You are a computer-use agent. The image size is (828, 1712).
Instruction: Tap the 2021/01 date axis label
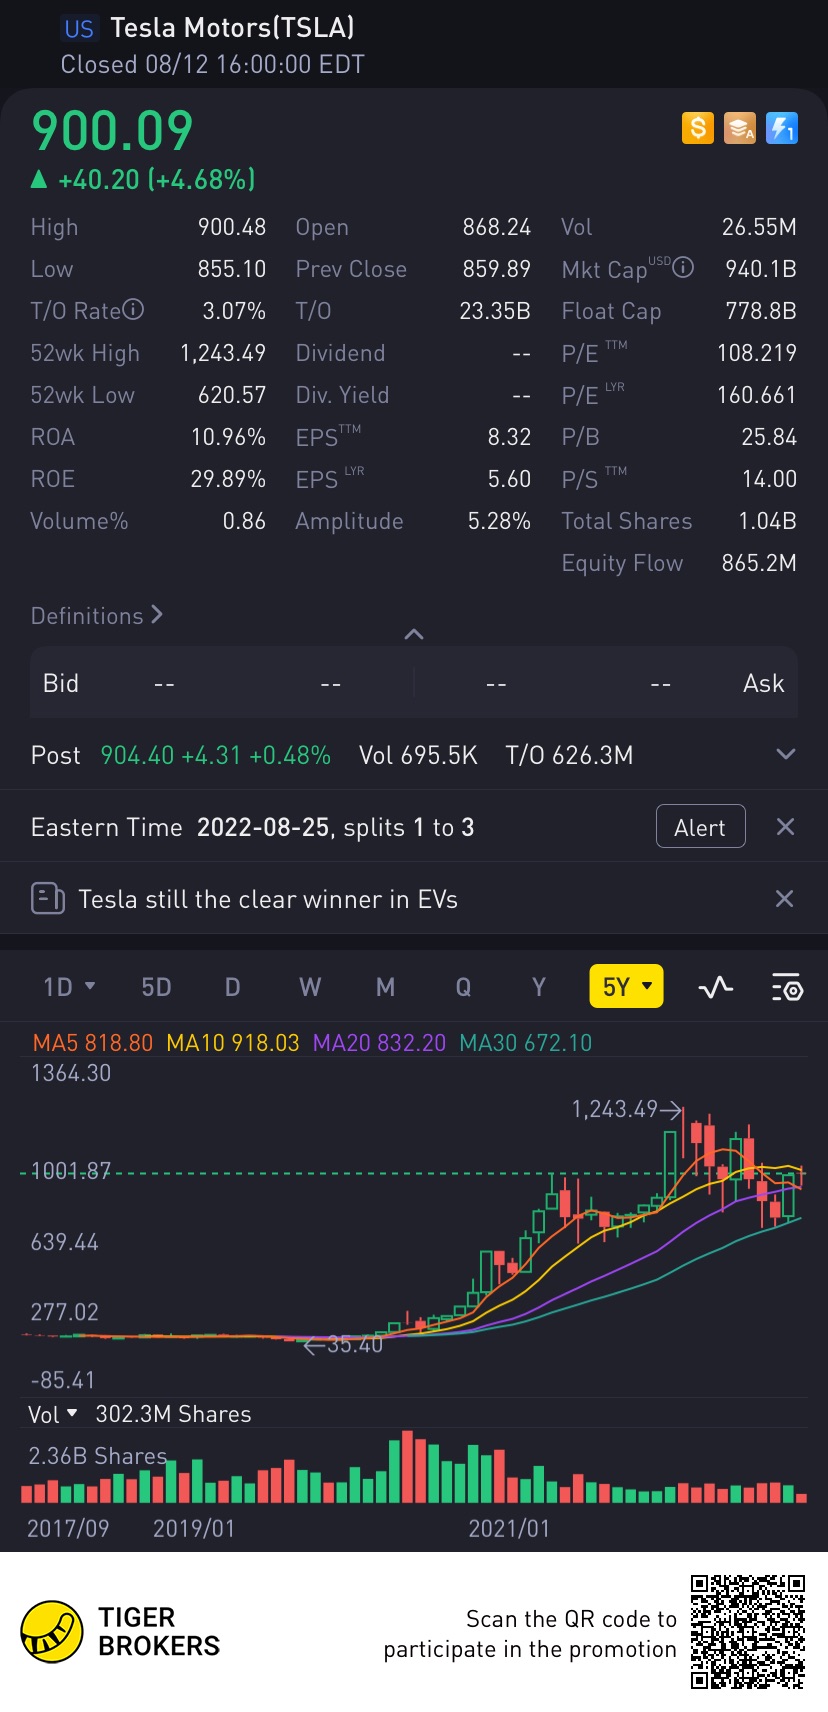(509, 1528)
